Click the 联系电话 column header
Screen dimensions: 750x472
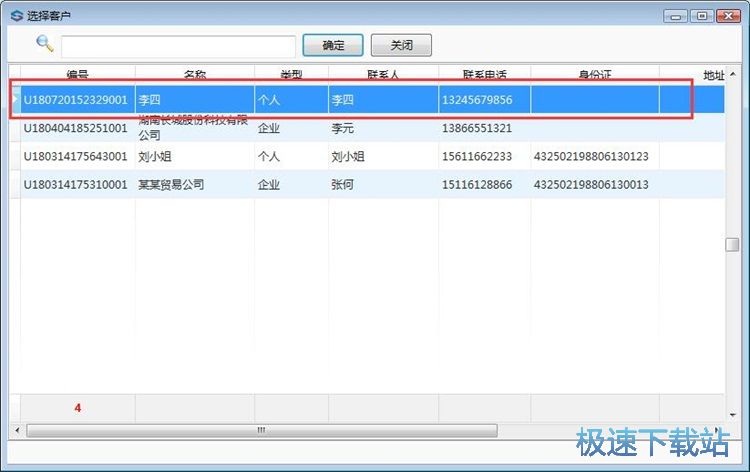(485, 75)
